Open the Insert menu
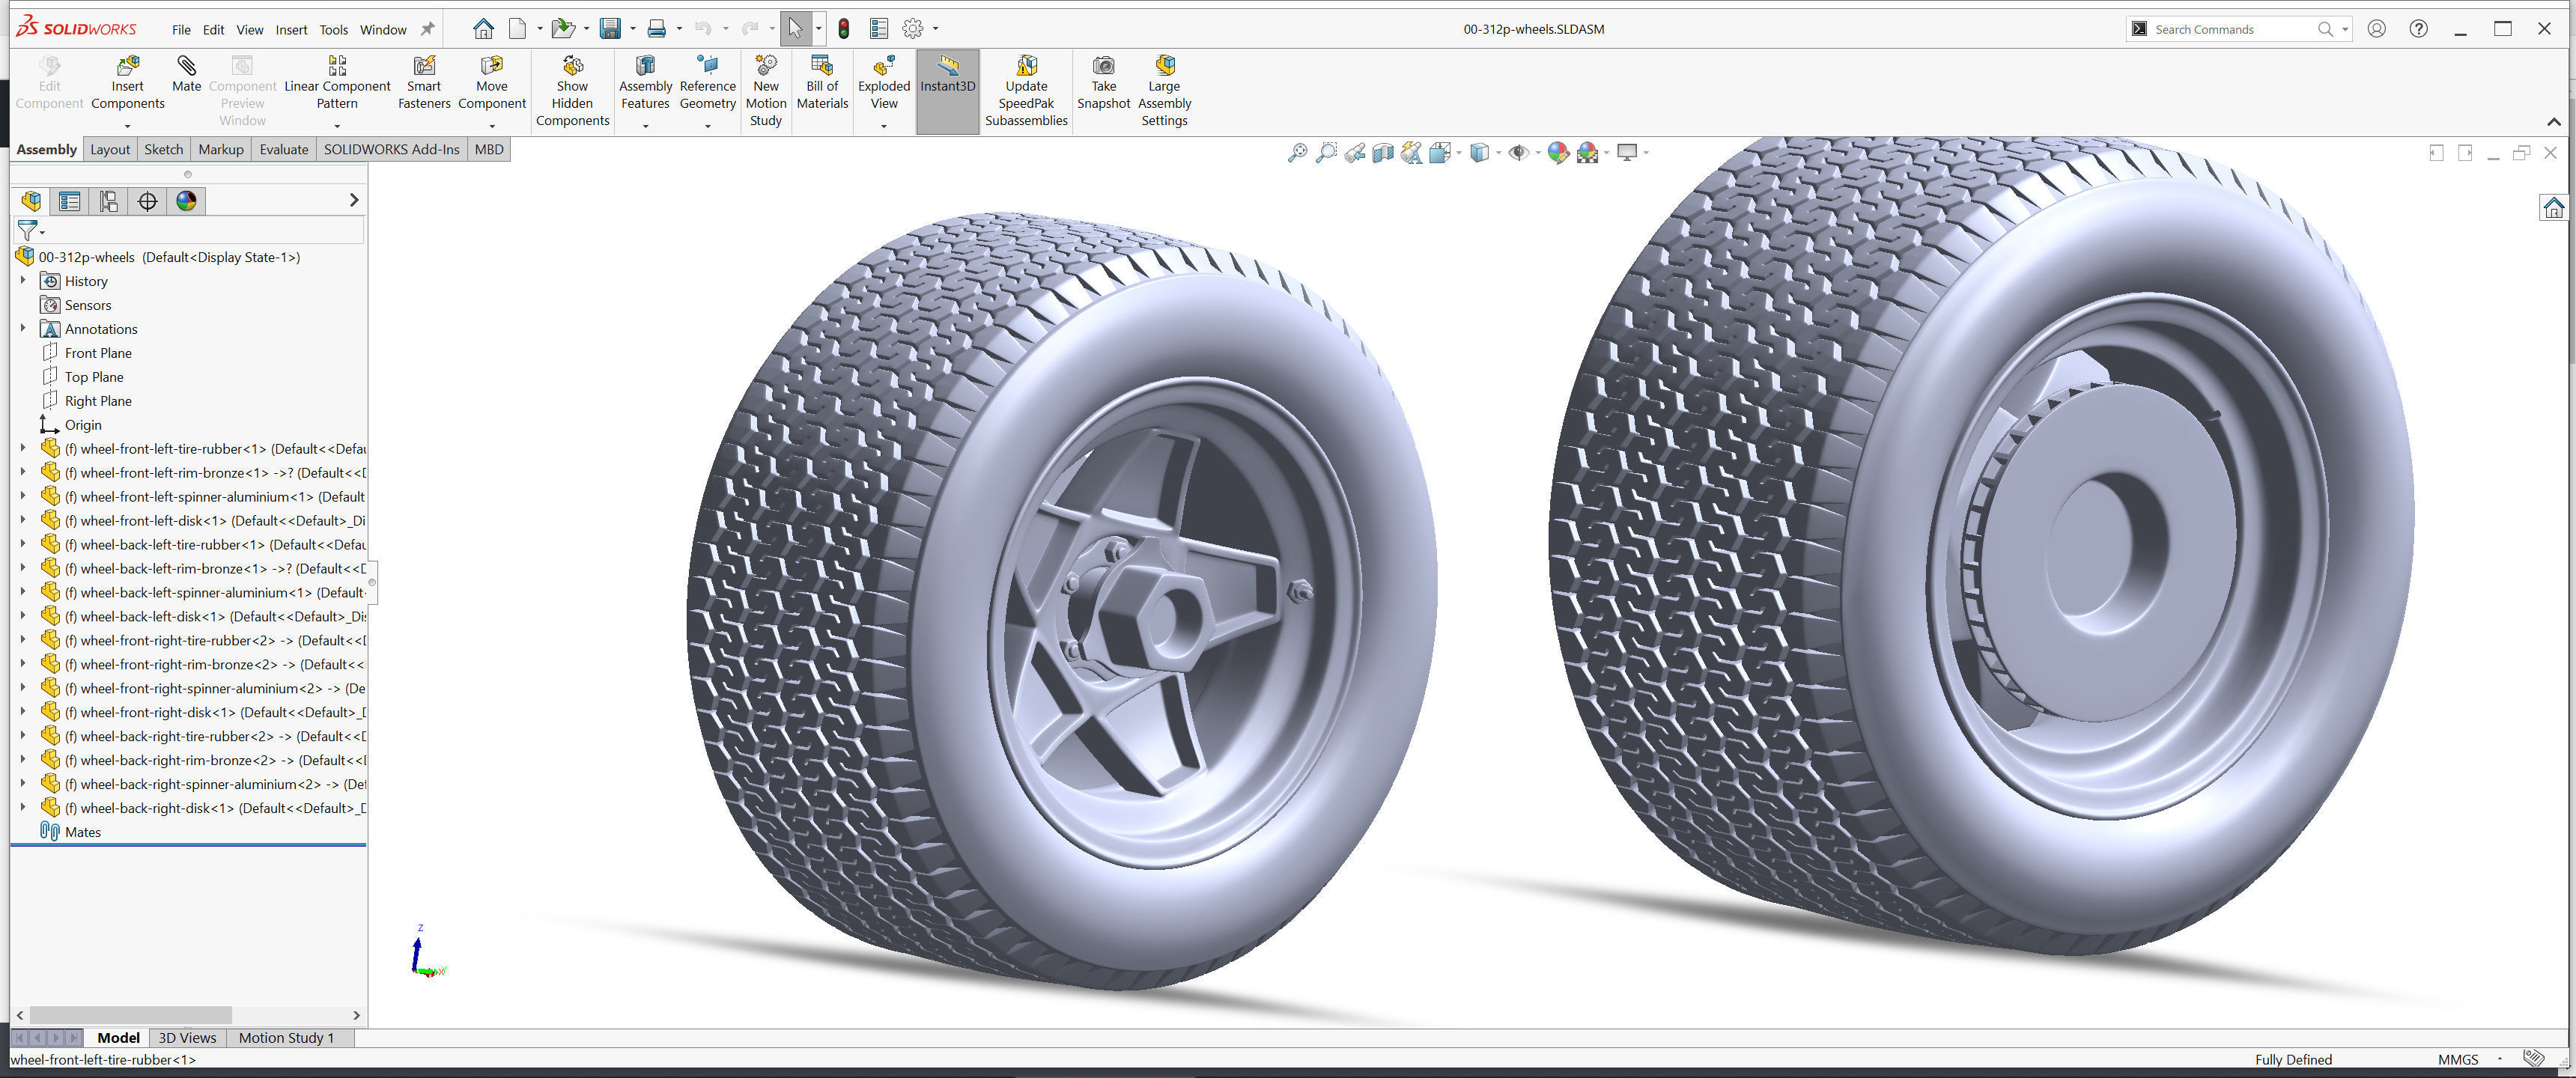The image size is (2576, 1078). point(291,29)
